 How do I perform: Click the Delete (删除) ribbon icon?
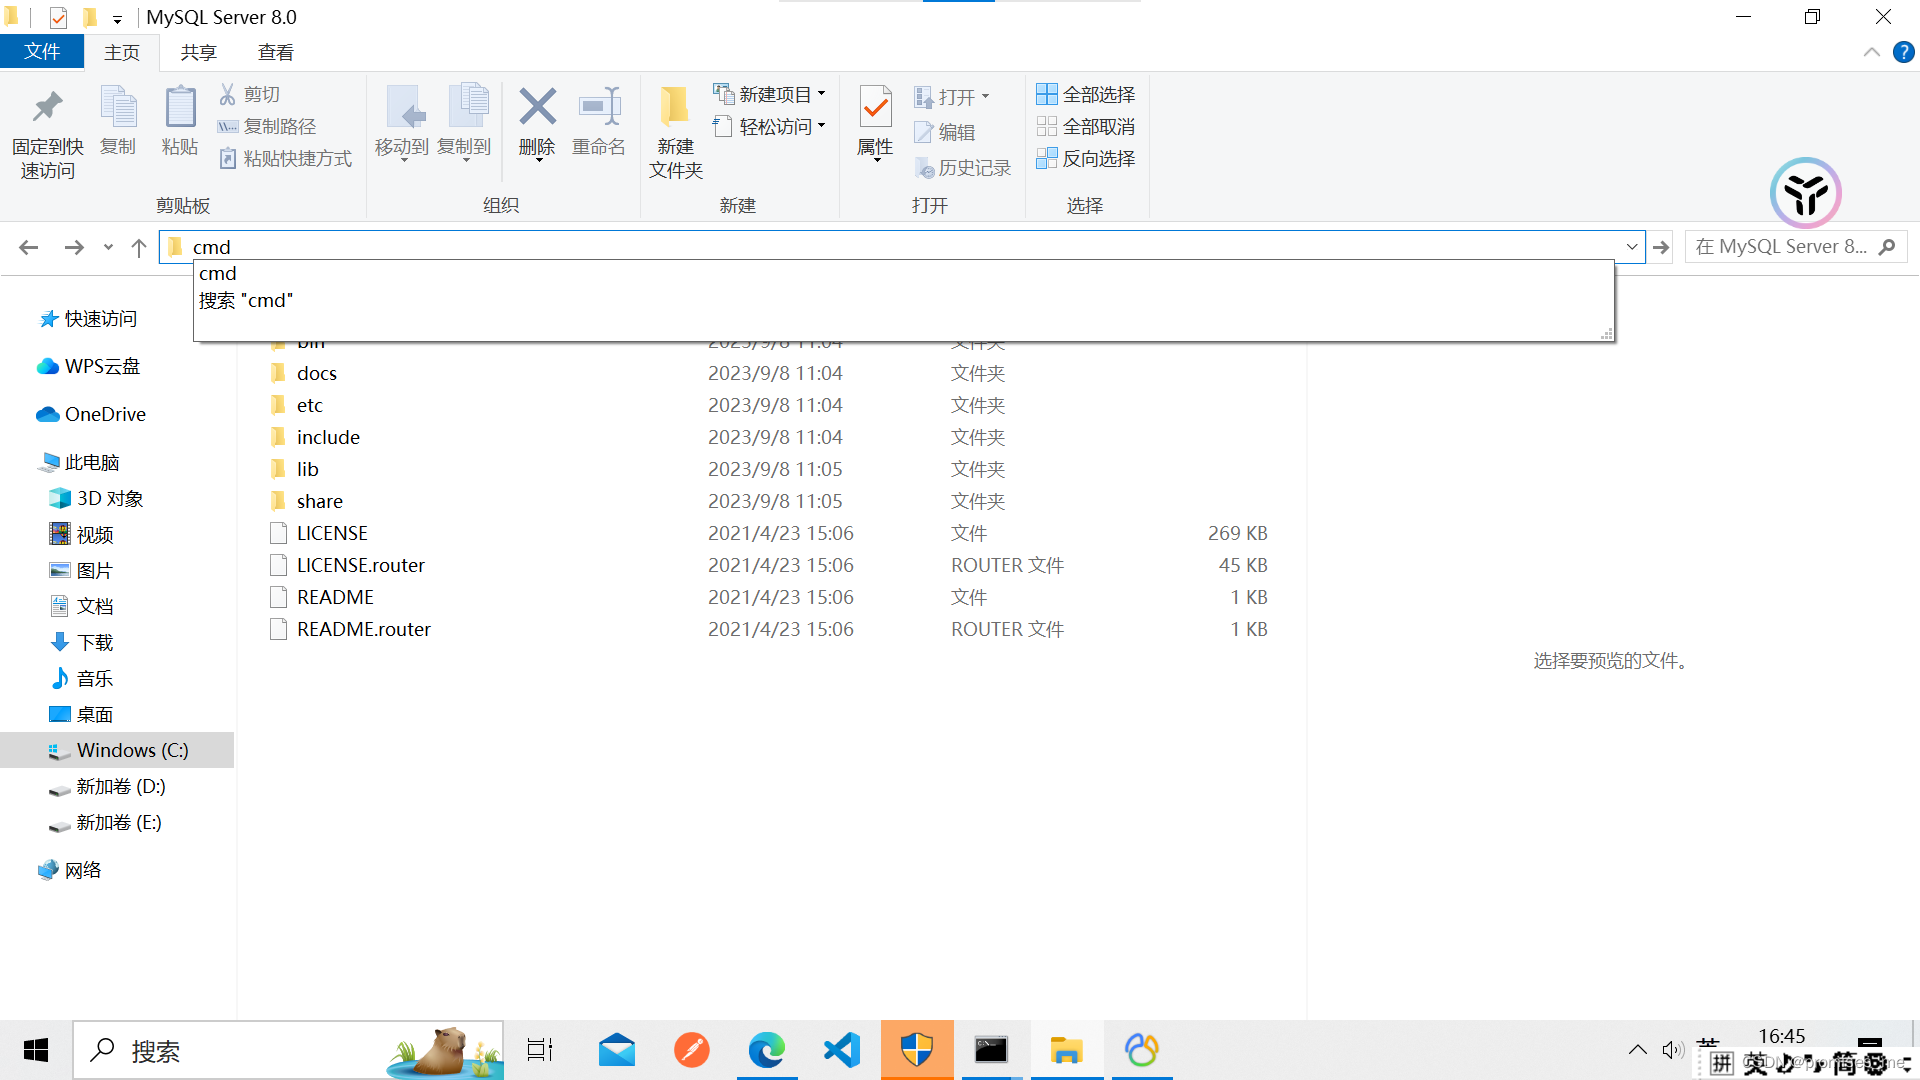[537, 108]
